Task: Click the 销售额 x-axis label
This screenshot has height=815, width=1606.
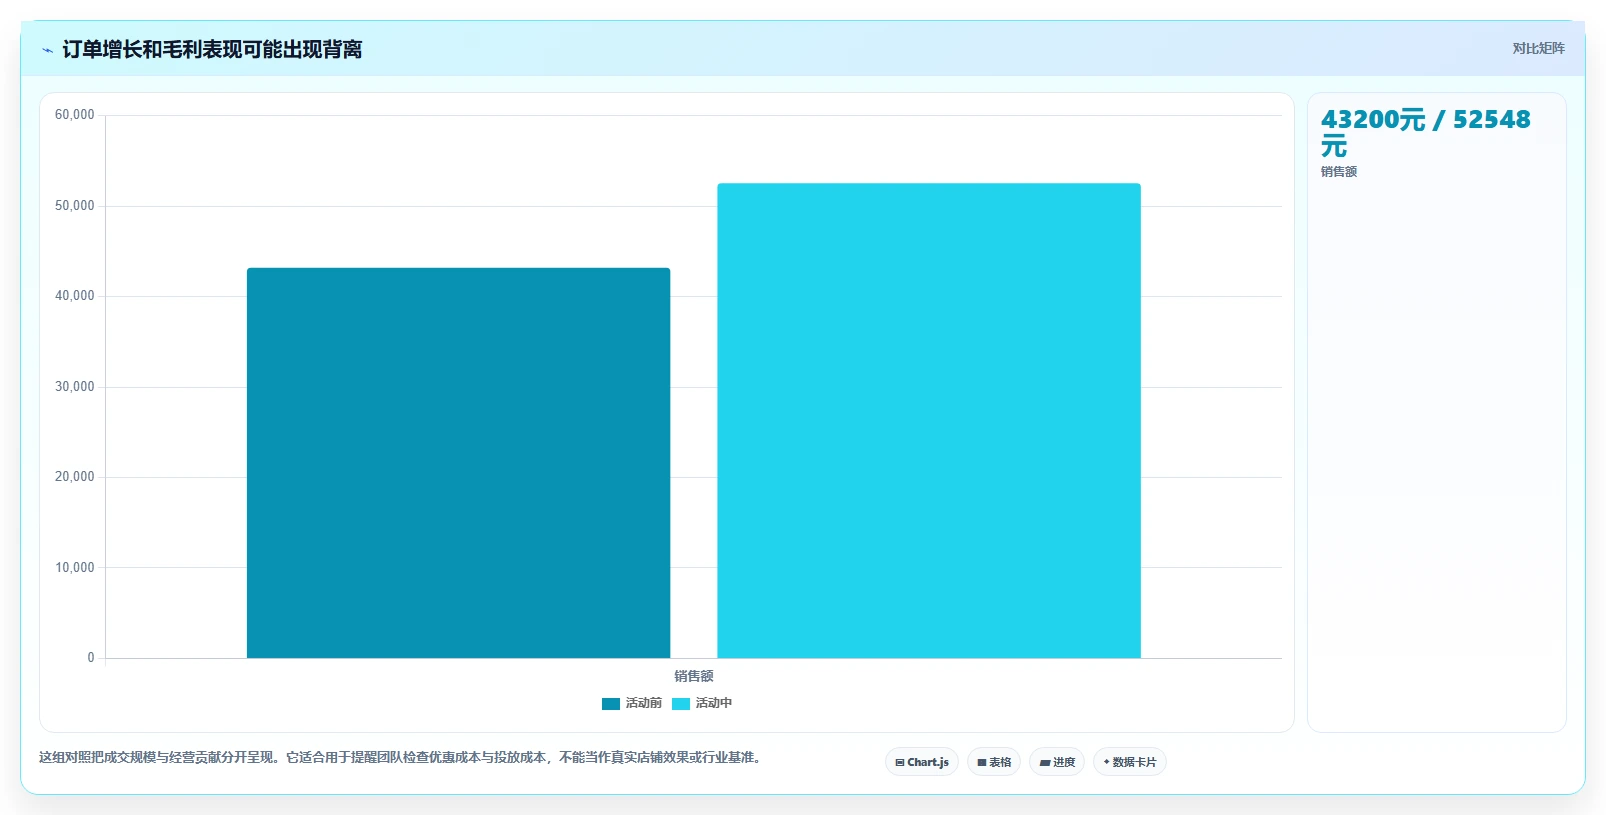Action: pos(694,676)
